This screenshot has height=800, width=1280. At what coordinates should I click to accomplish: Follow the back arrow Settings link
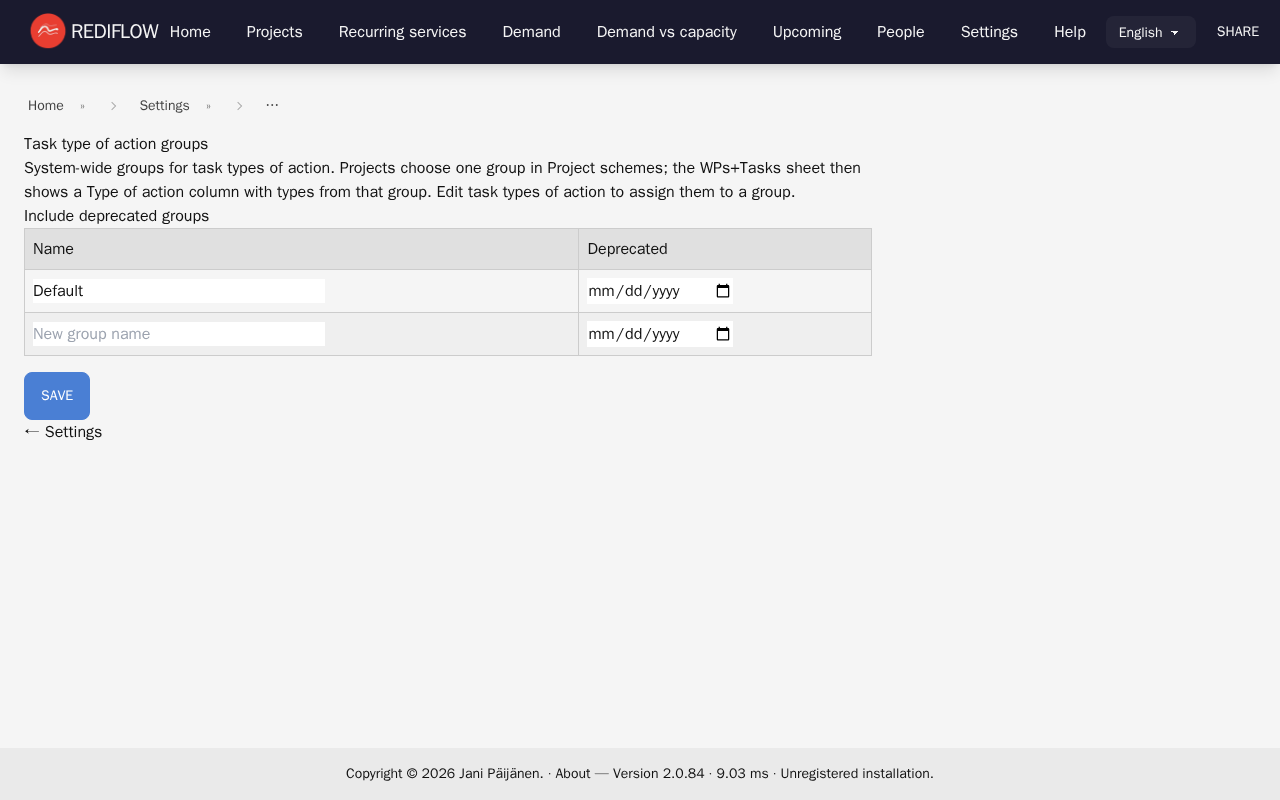coord(63,432)
